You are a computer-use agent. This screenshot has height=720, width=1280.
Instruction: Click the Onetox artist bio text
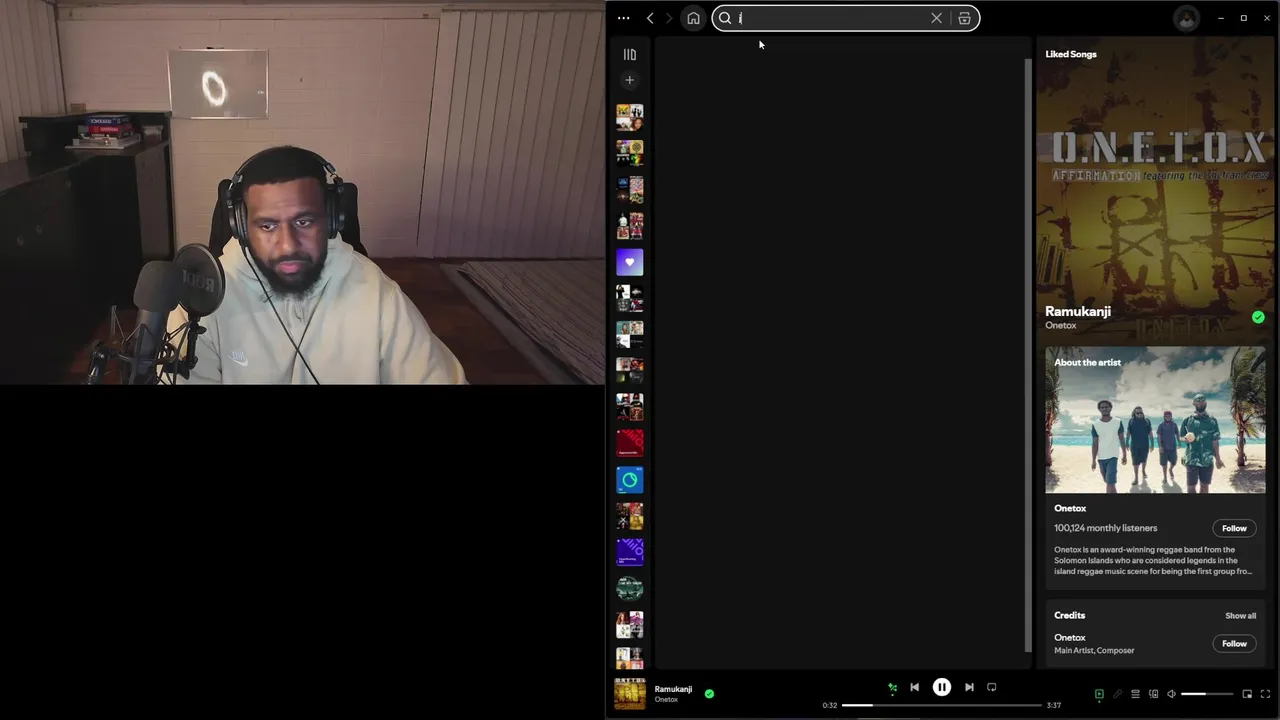click(x=1153, y=560)
